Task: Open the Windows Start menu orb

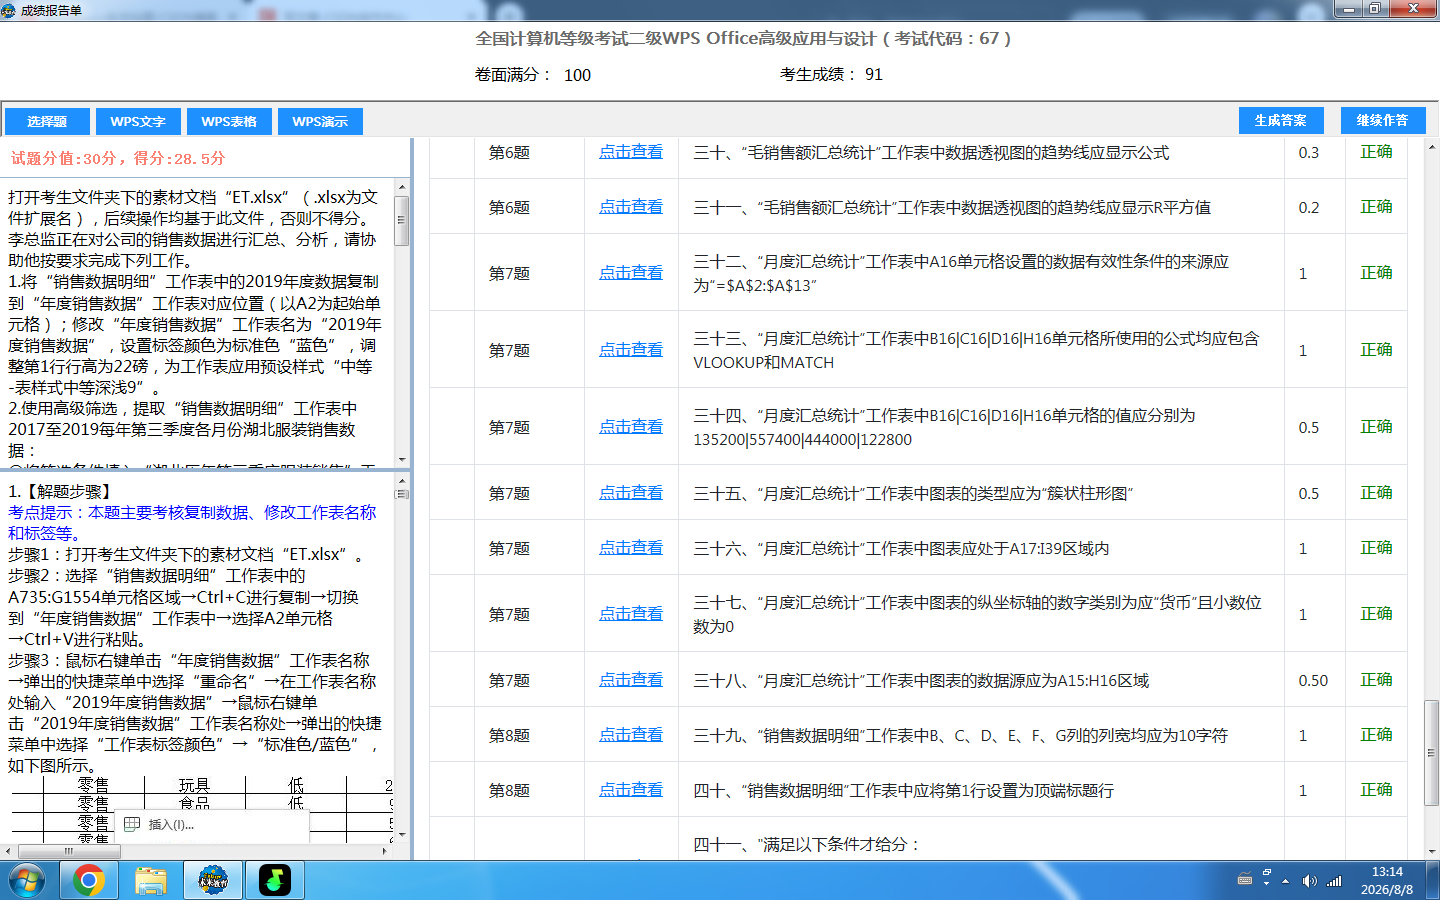Action: coord(26,880)
